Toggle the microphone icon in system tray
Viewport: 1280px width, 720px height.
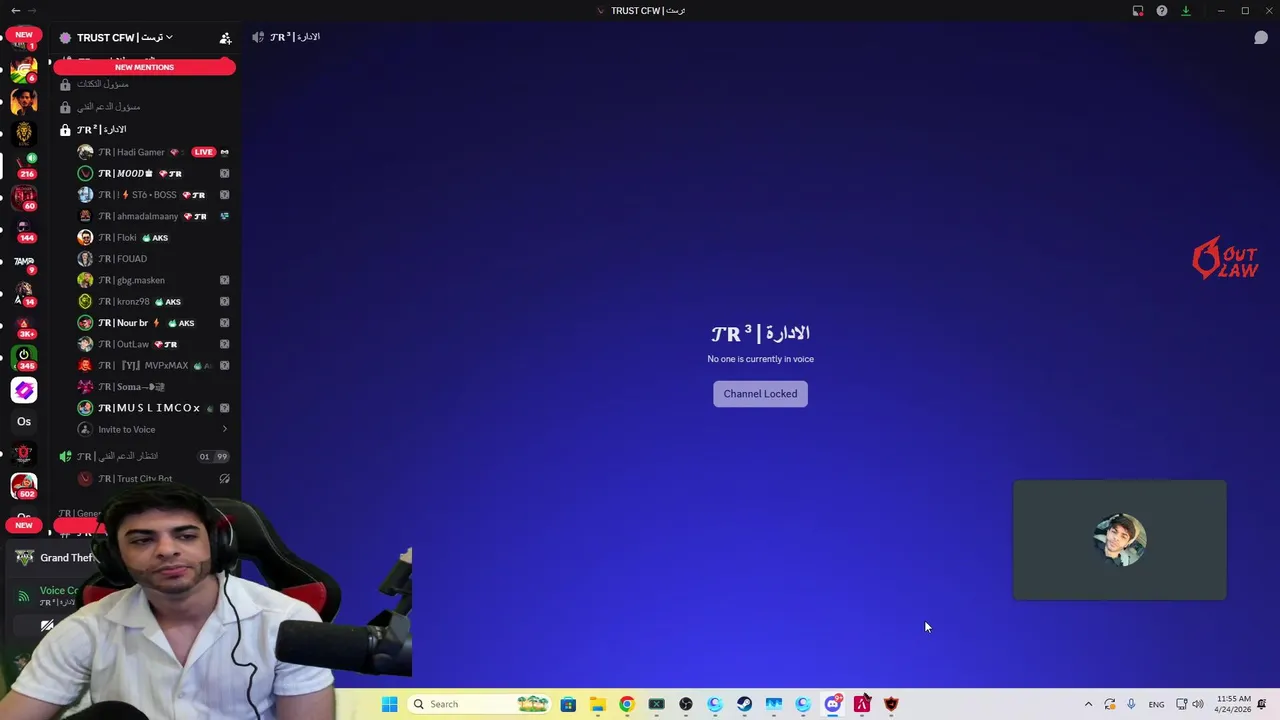[x=1131, y=704]
